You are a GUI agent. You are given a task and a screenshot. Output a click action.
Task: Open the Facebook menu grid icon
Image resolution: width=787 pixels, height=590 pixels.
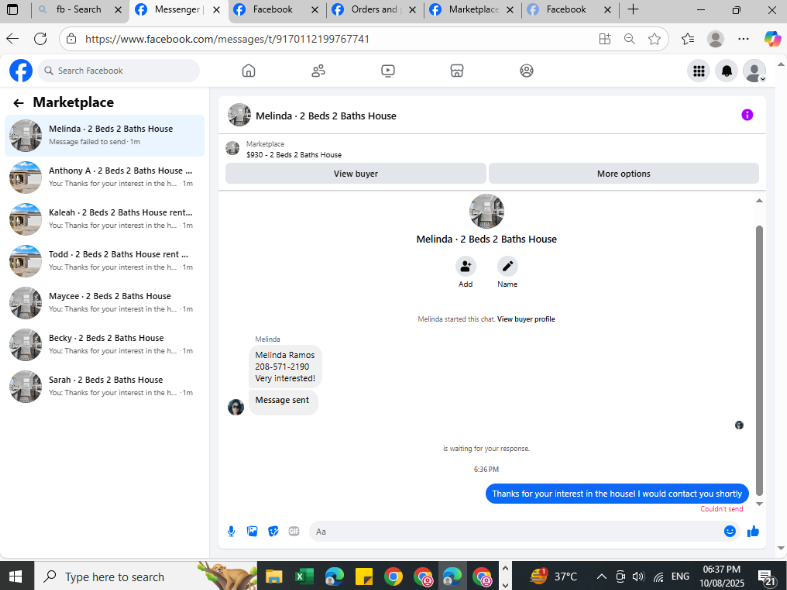pos(699,71)
